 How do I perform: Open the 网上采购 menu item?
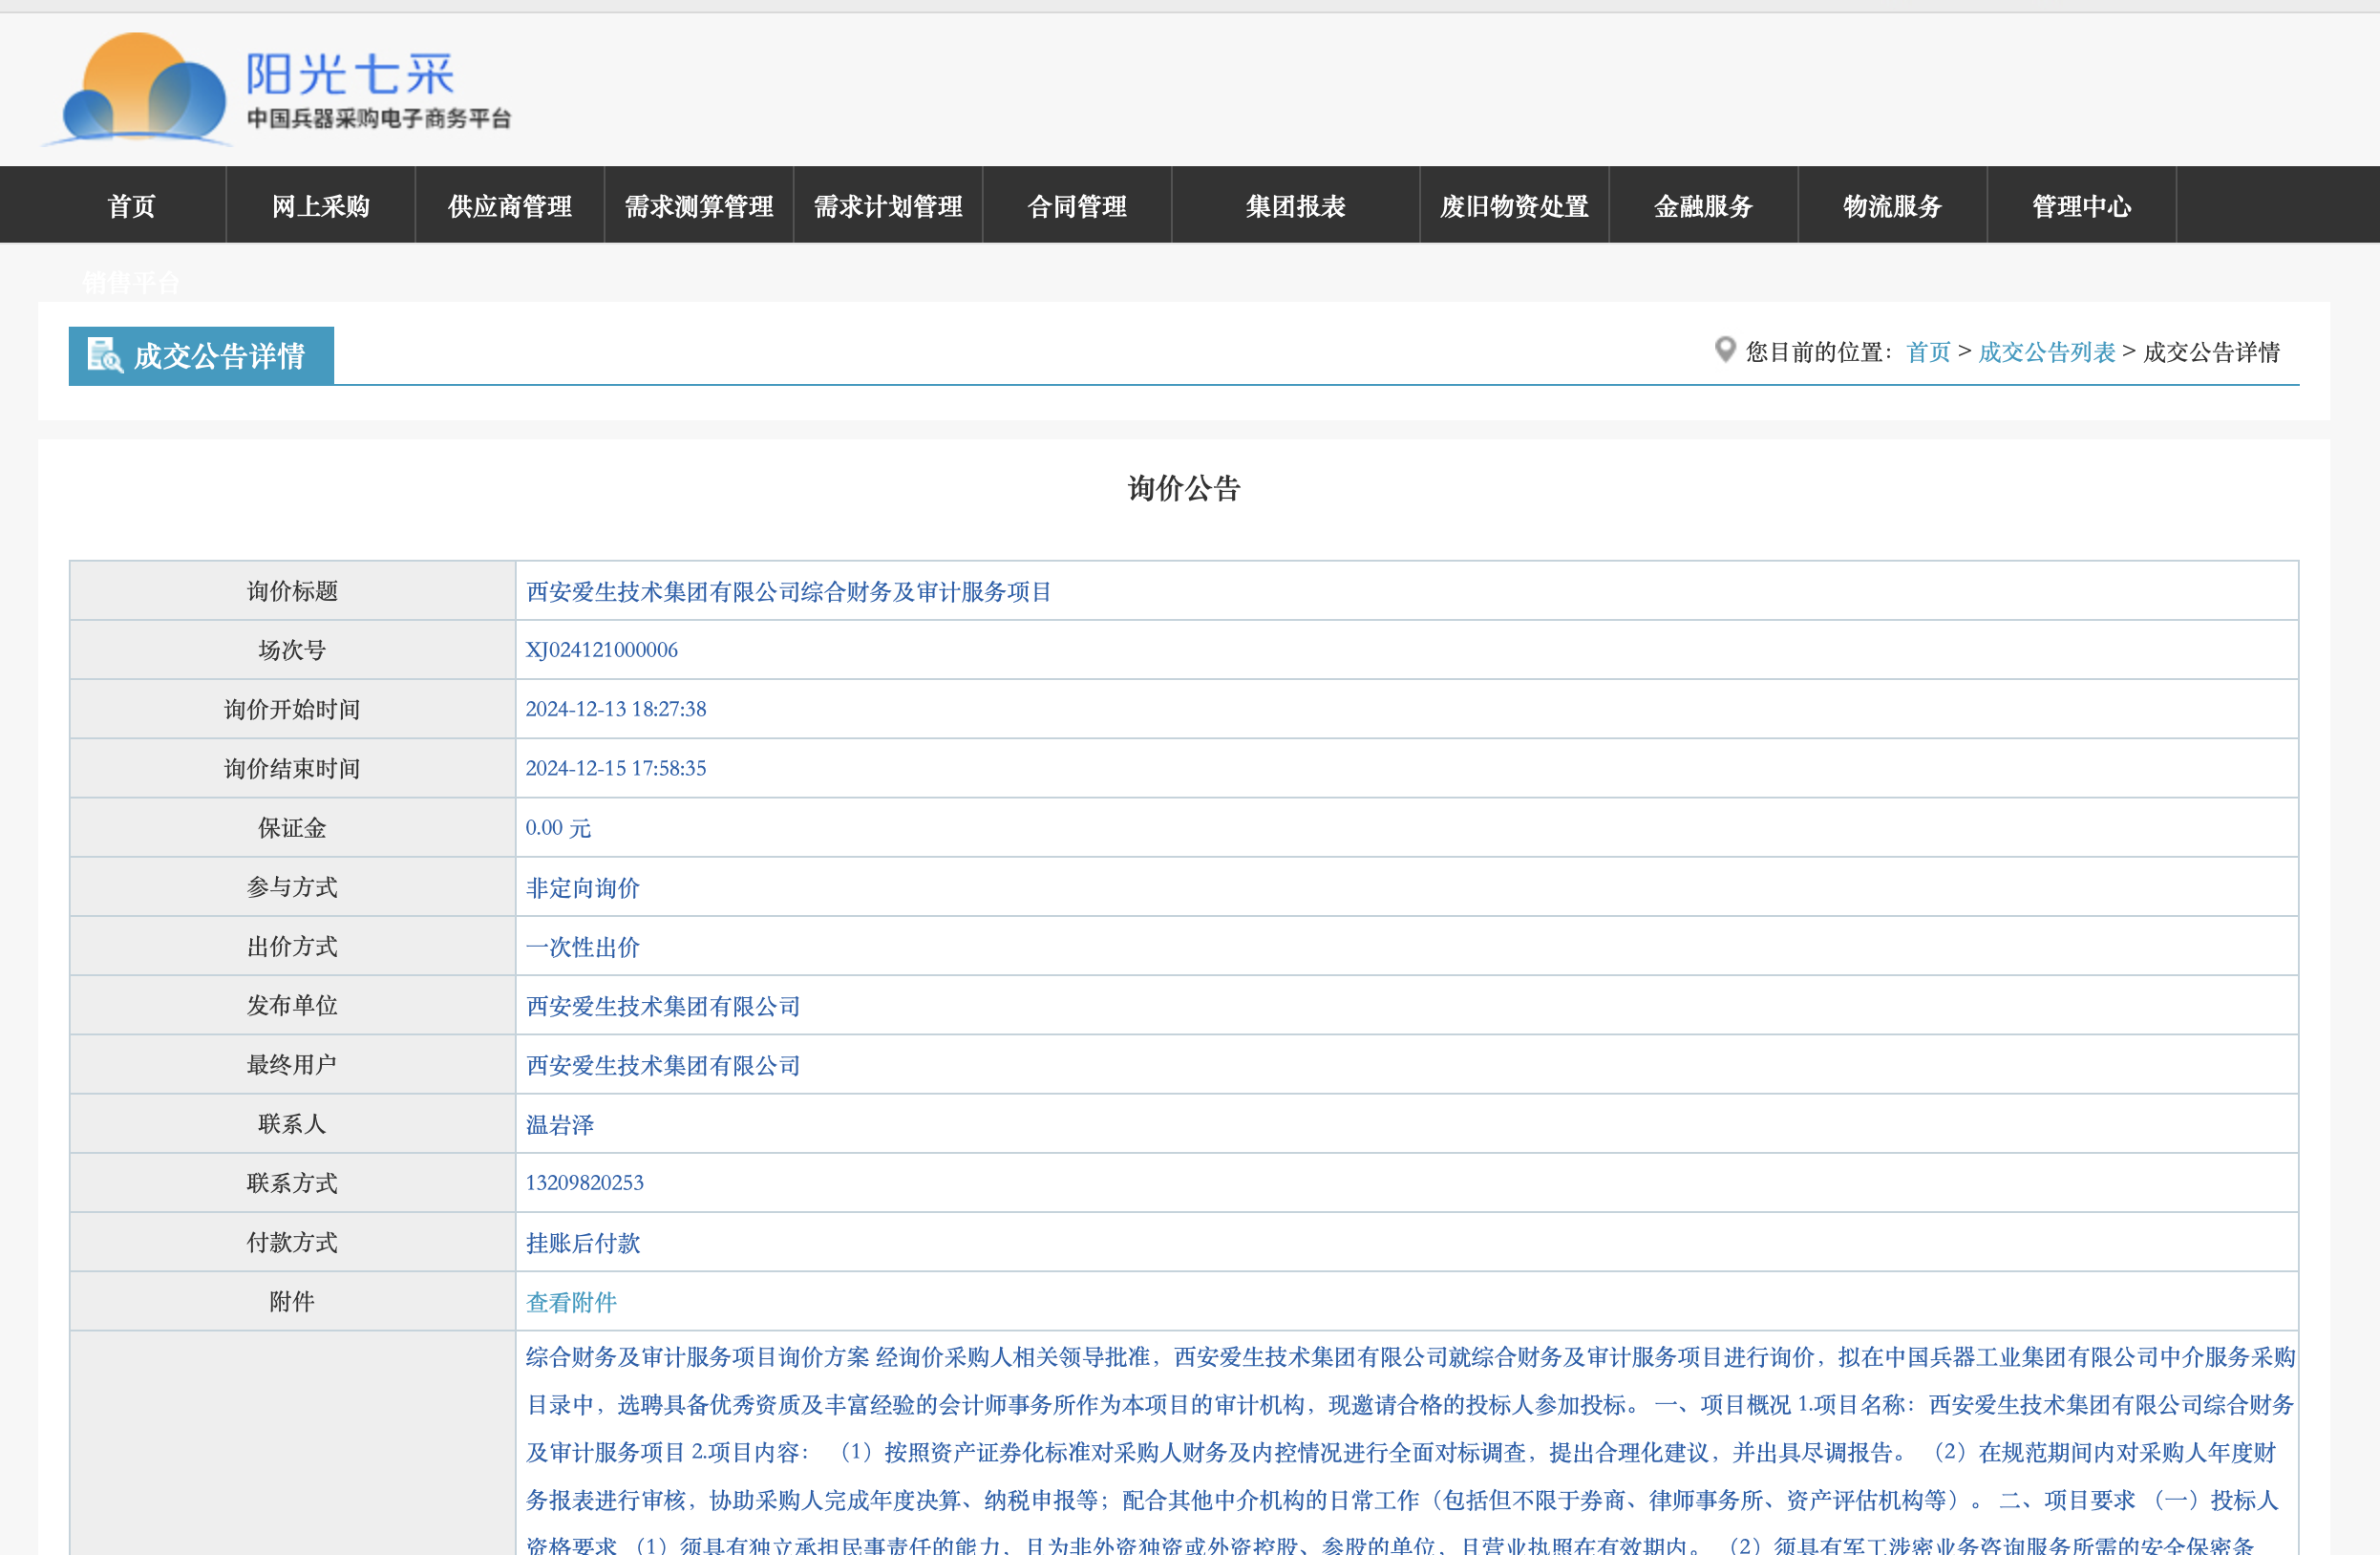[320, 206]
